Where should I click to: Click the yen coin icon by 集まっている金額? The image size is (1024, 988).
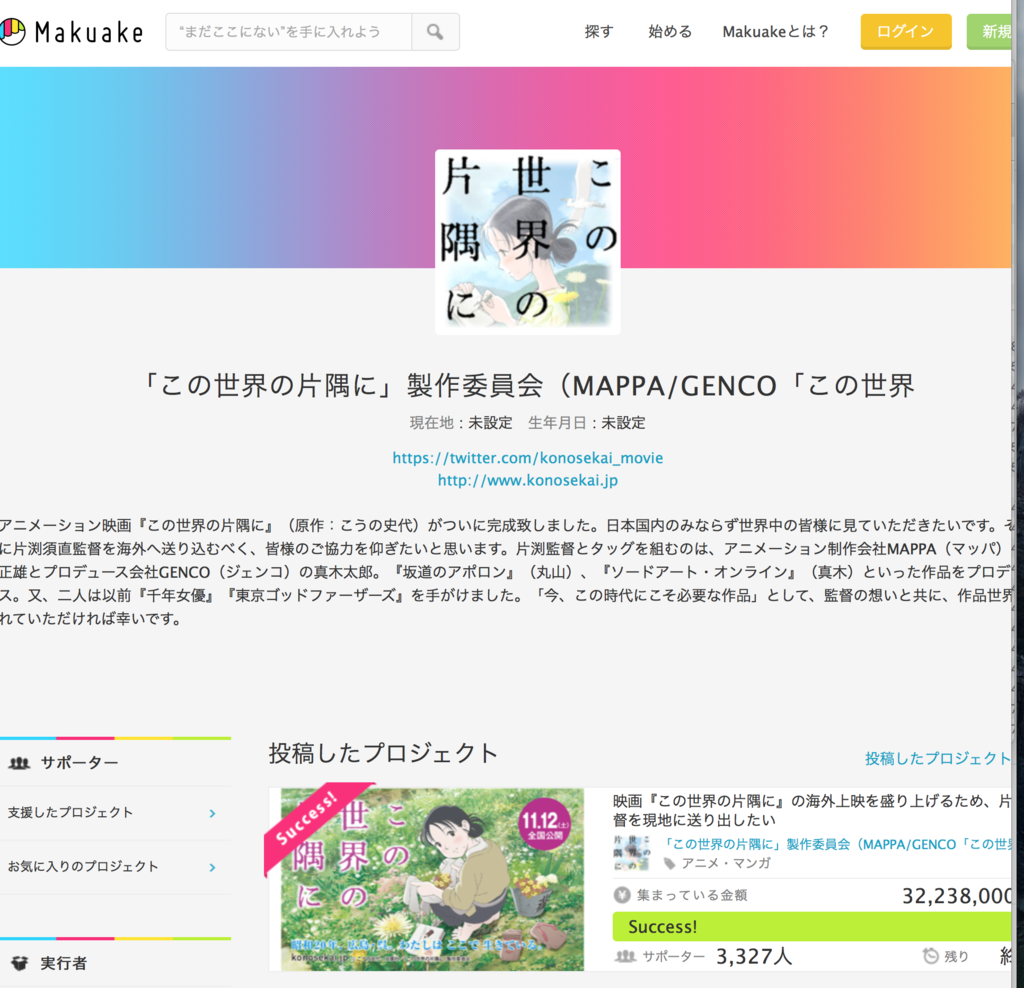tap(622, 895)
